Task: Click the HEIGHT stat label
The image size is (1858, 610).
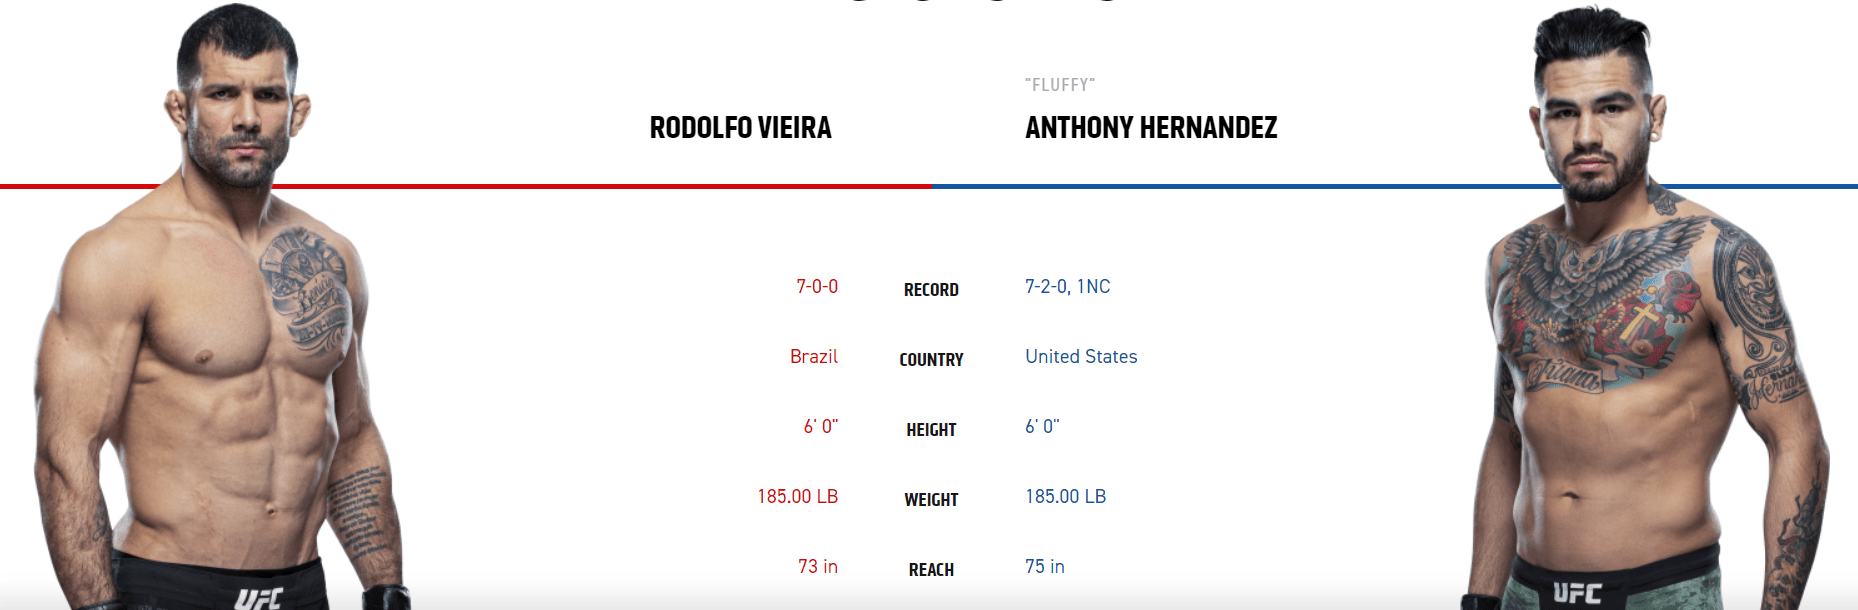Action: pyautogui.click(x=931, y=430)
